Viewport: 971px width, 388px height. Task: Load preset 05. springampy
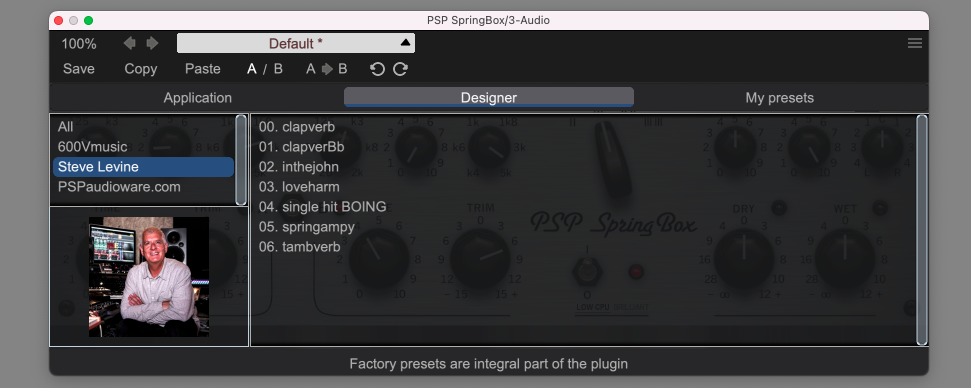tap(307, 227)
